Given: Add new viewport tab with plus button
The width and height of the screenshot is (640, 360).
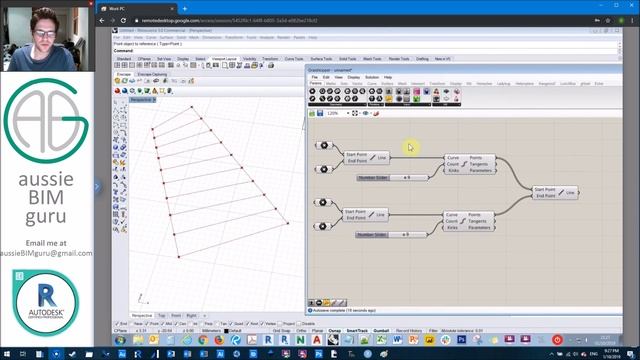Looking at the screenshot, I should pyautogui.click(x=204, y=316).
